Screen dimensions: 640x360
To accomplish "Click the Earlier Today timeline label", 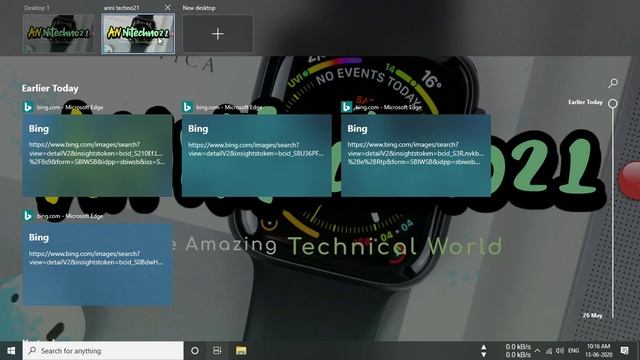I will (585, 102).
